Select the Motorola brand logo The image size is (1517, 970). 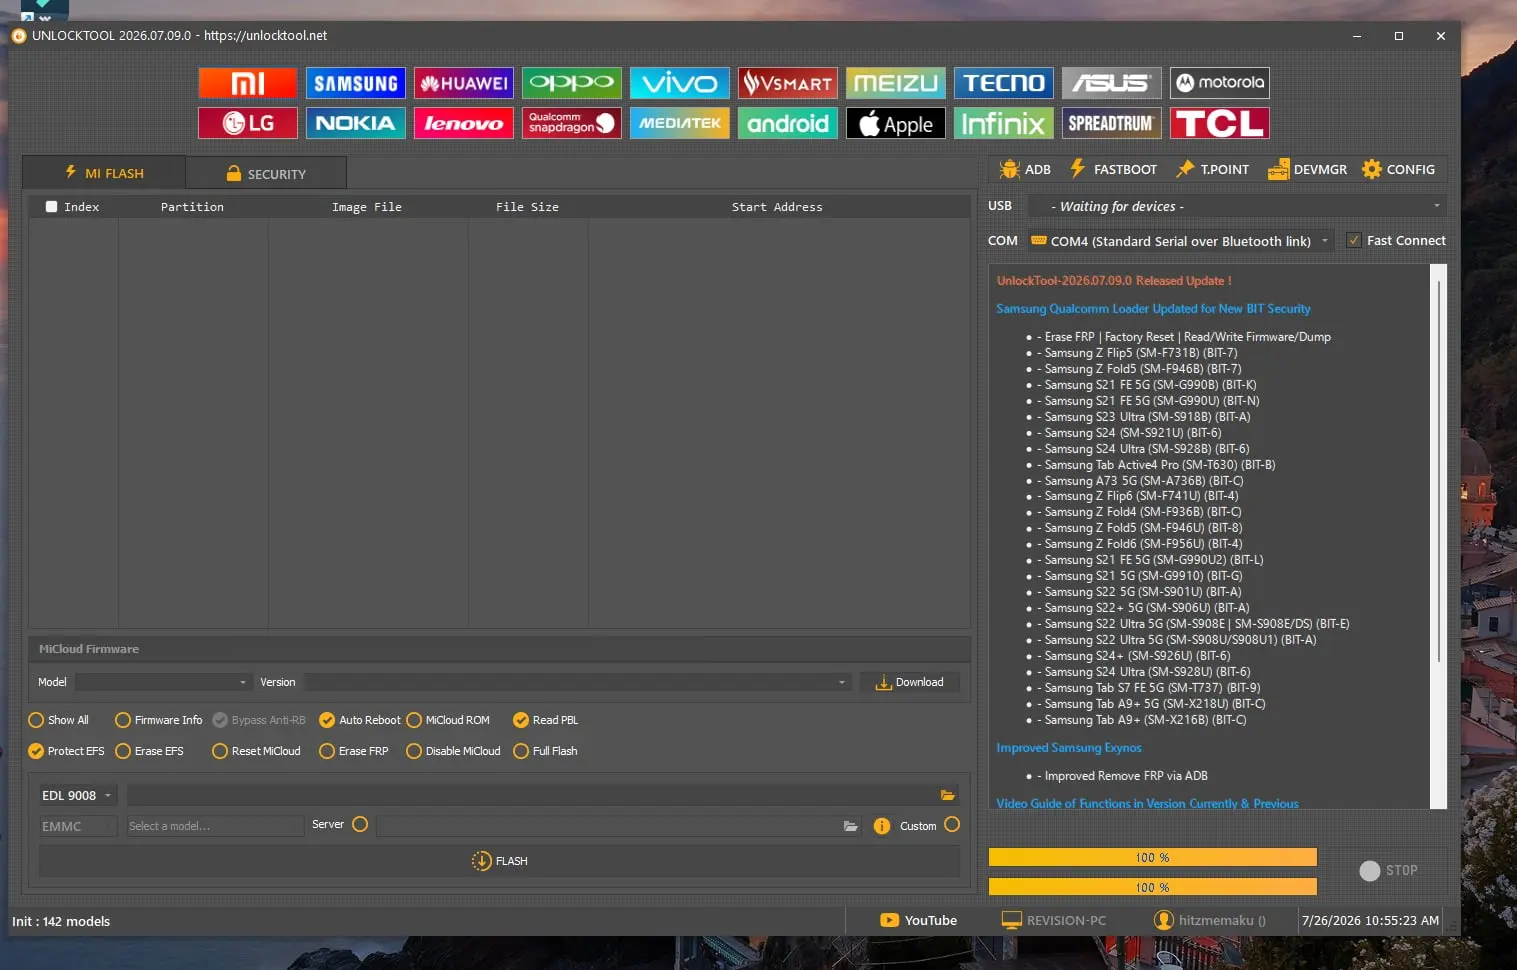point(1220,83)
